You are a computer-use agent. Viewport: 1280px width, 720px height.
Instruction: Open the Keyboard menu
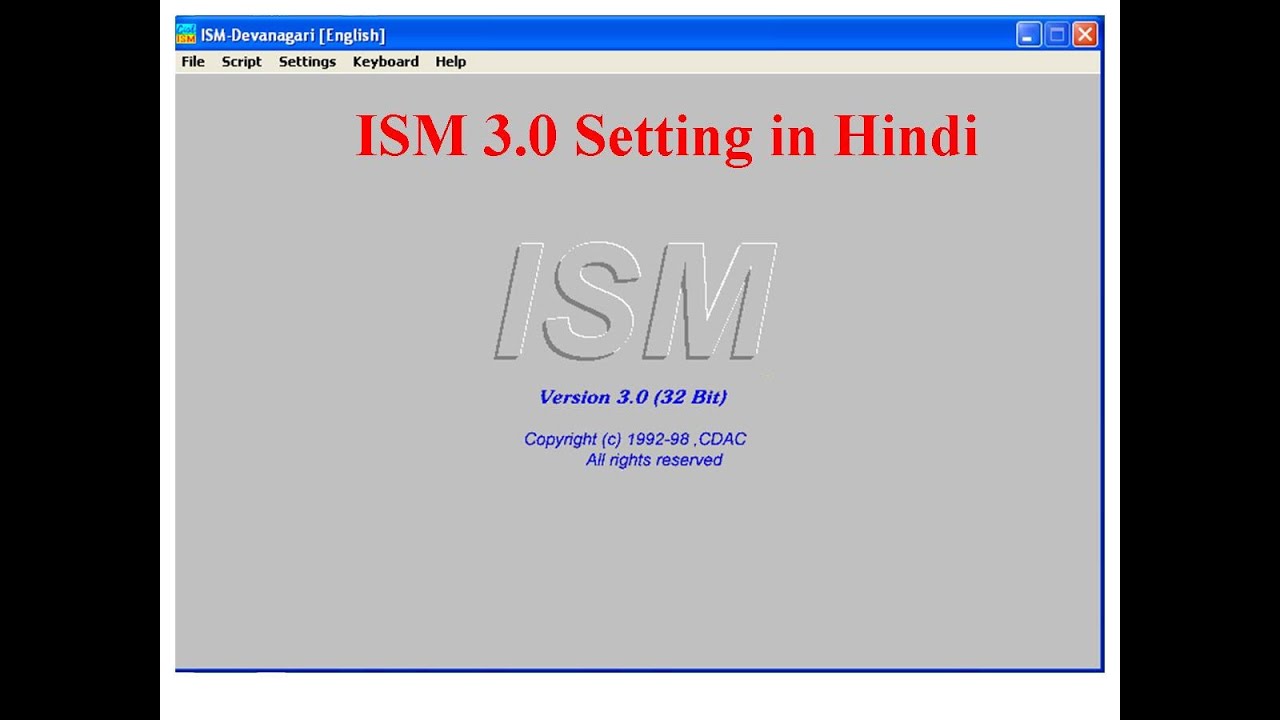(x=385, y=62)
